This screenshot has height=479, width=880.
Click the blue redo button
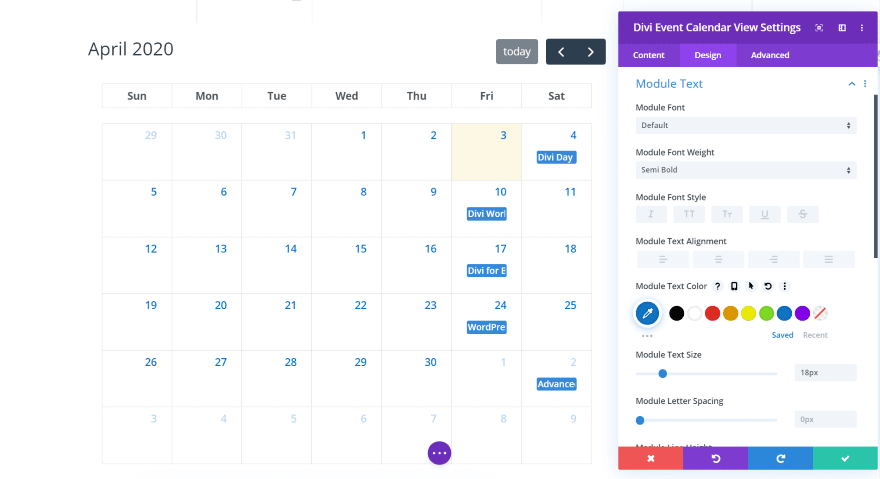[x=780, y=458]
